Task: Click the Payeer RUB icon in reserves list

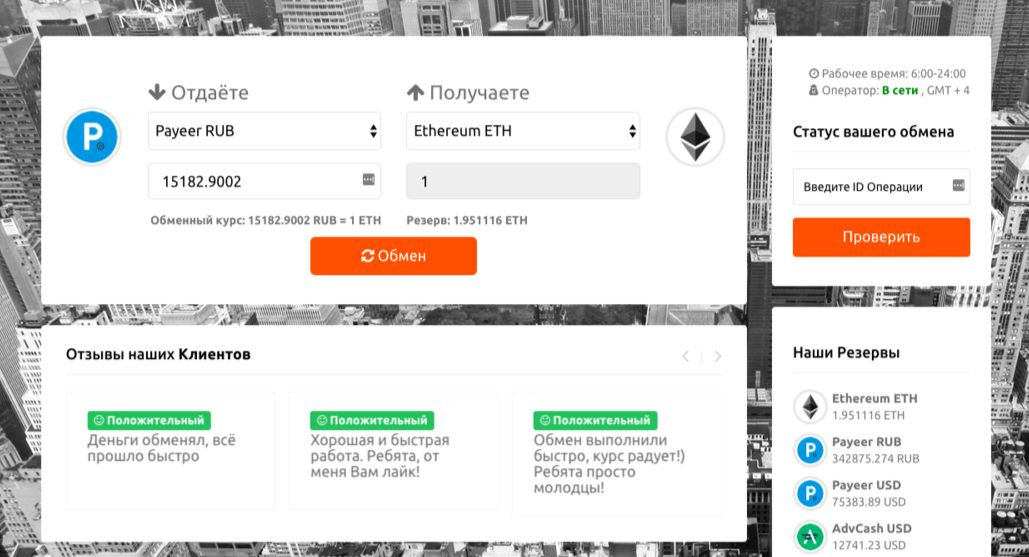Action: click(x=810, y=450)
